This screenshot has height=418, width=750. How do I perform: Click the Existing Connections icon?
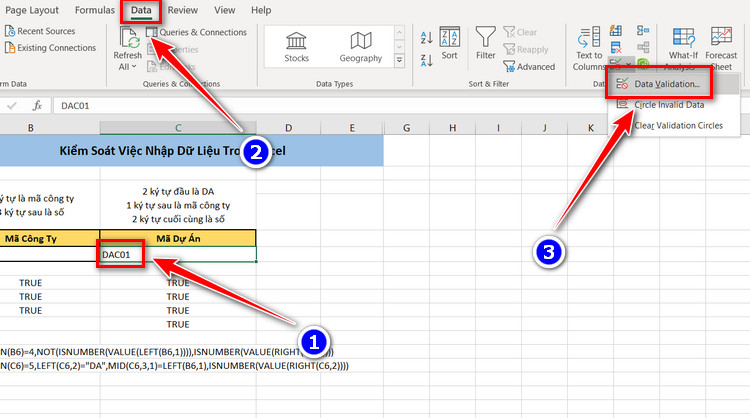(10, 48)
